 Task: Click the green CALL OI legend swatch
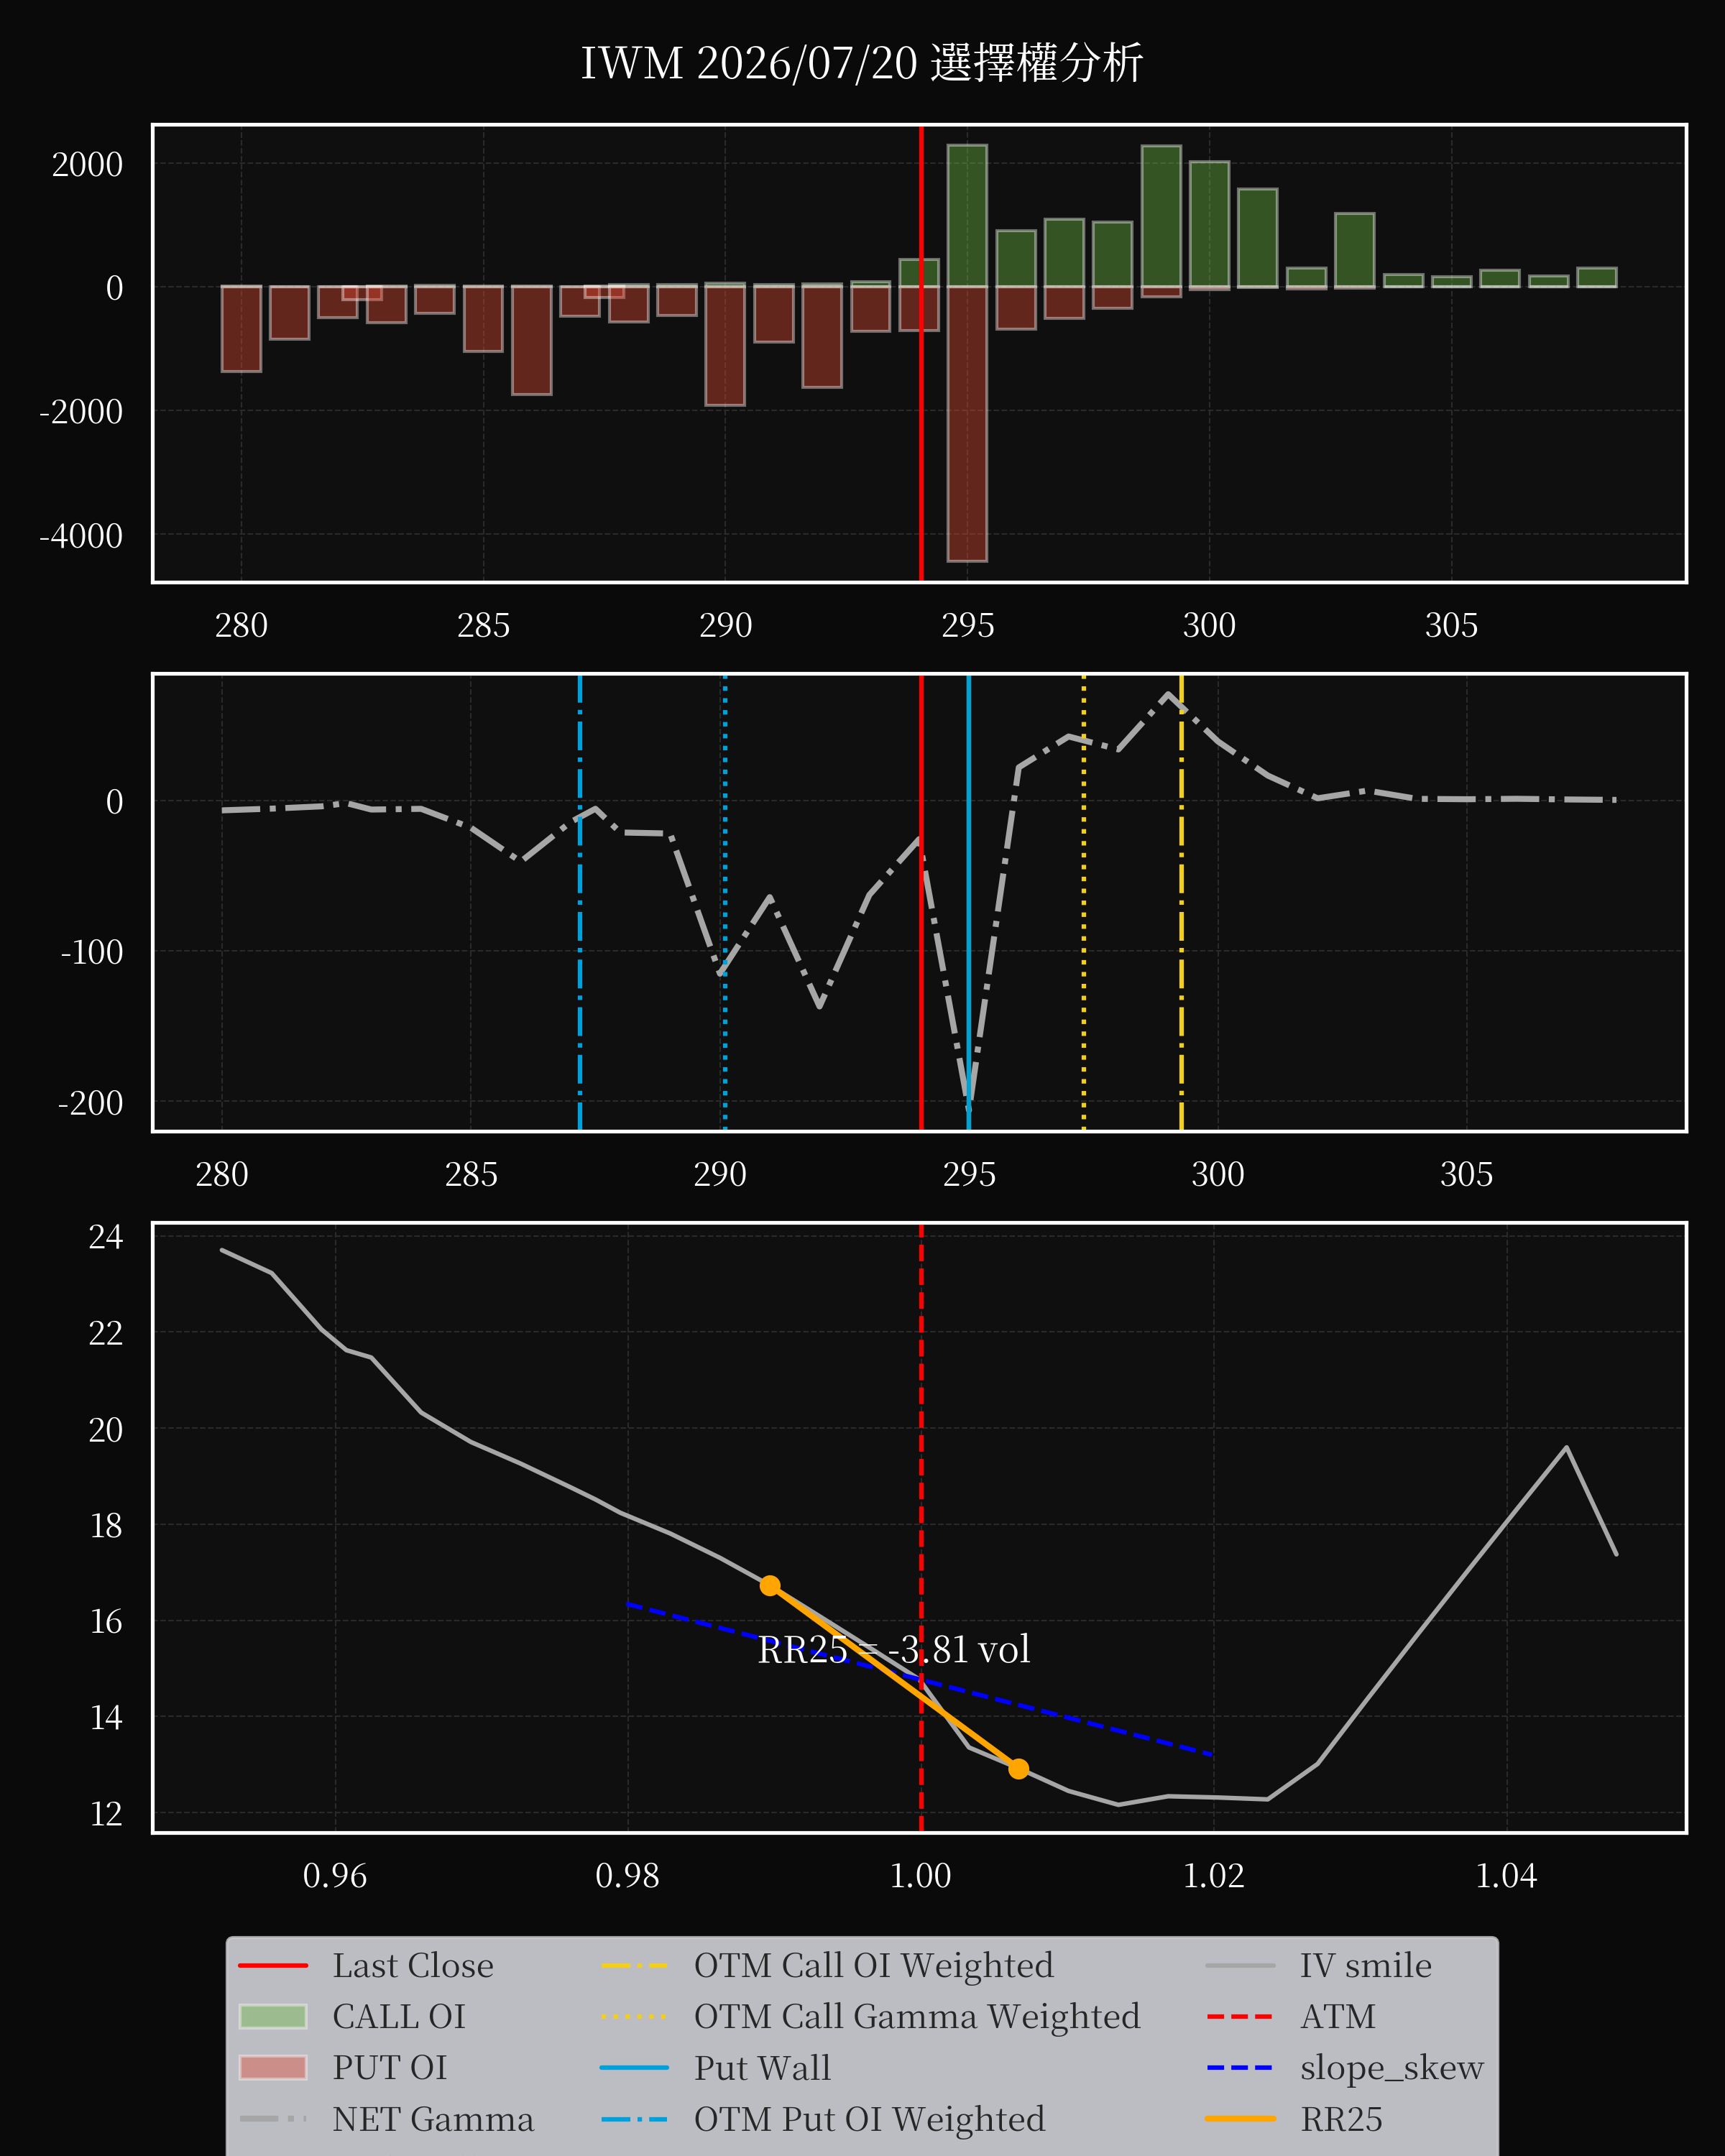[273, 2017]
